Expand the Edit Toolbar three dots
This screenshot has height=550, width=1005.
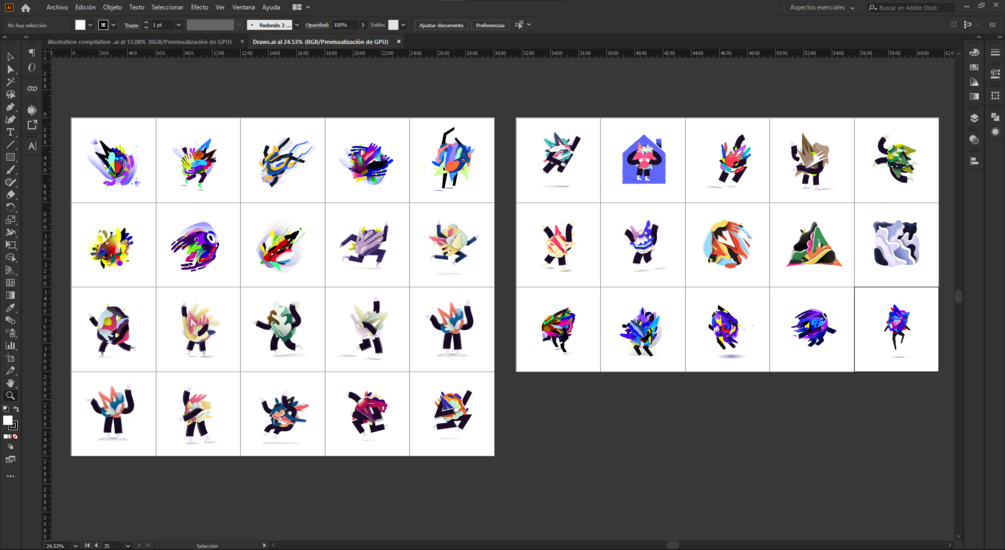10,476
